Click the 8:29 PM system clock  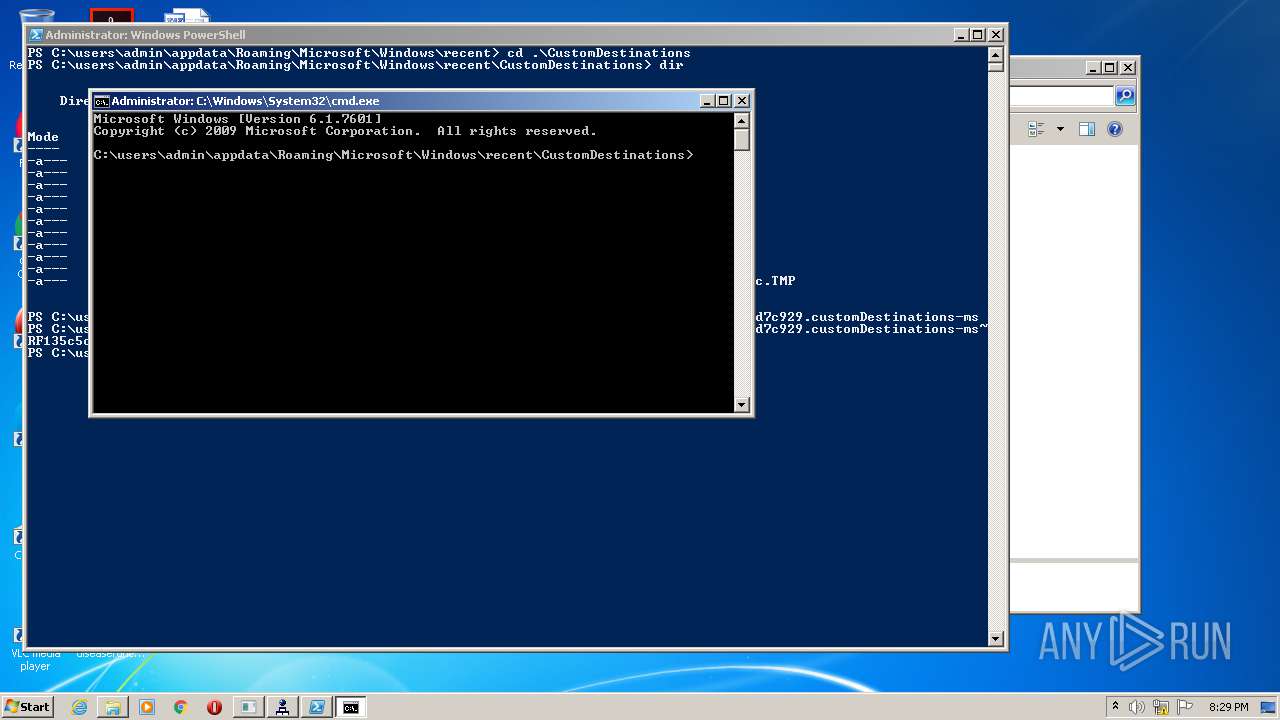point(1228,707)
